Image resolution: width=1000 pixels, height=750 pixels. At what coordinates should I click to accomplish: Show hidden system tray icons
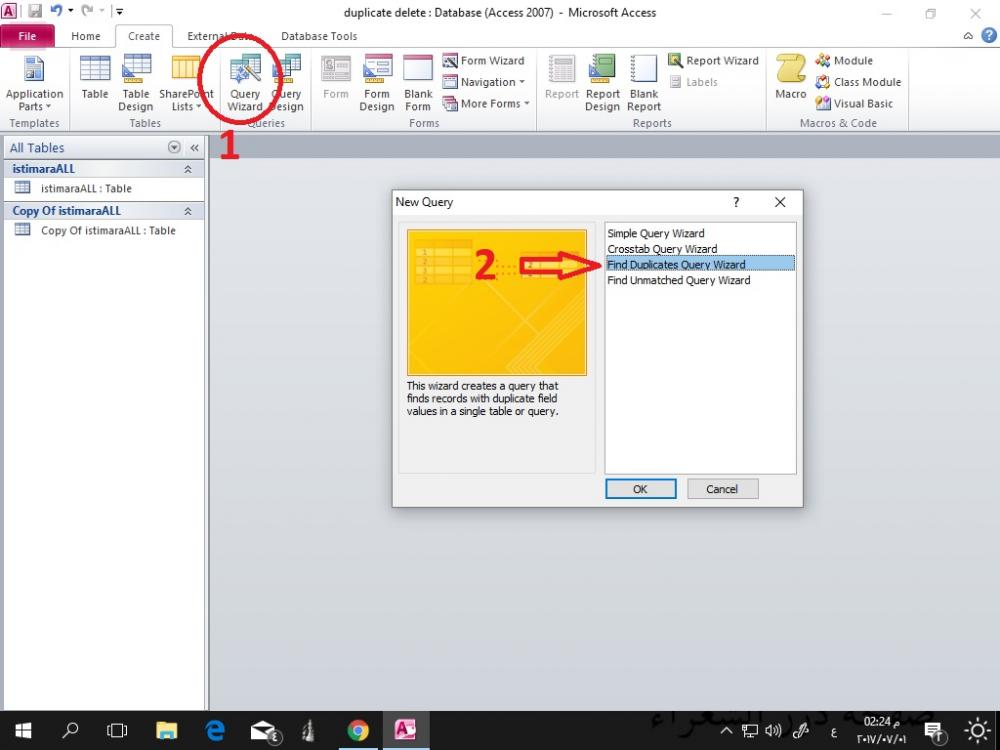click(x=726, y=731)
